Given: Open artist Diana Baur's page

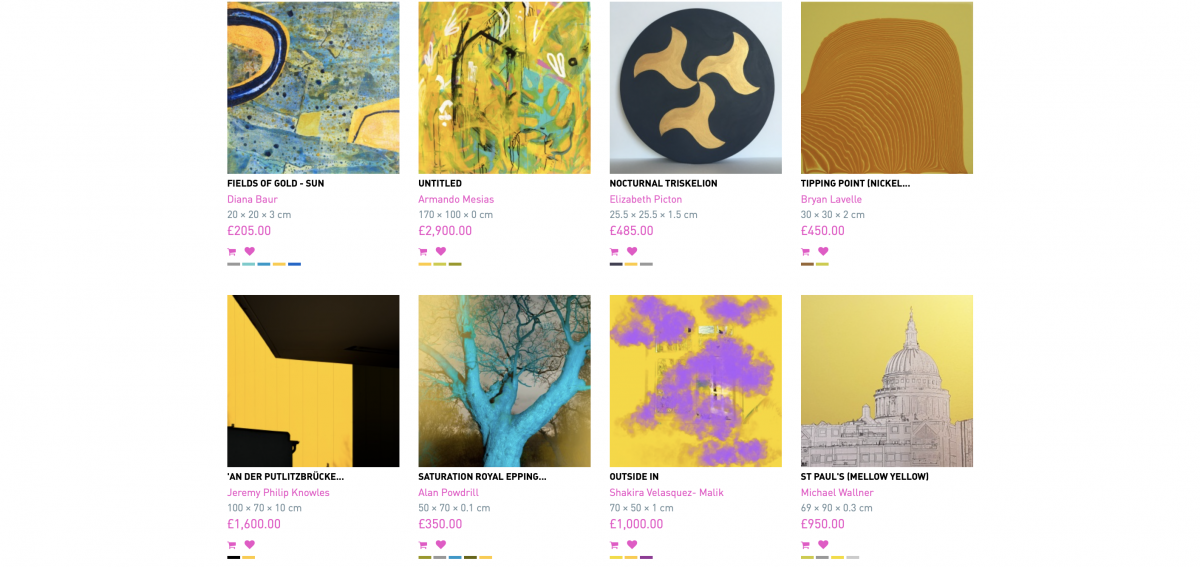Looking at the screenshot, I should click(252, 199).
